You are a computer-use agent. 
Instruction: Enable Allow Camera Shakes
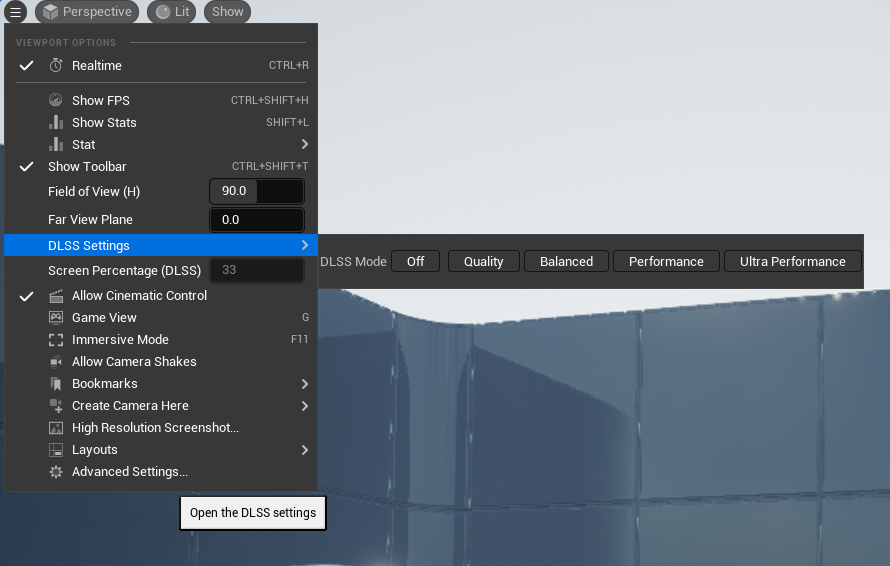tap(161, 362)
